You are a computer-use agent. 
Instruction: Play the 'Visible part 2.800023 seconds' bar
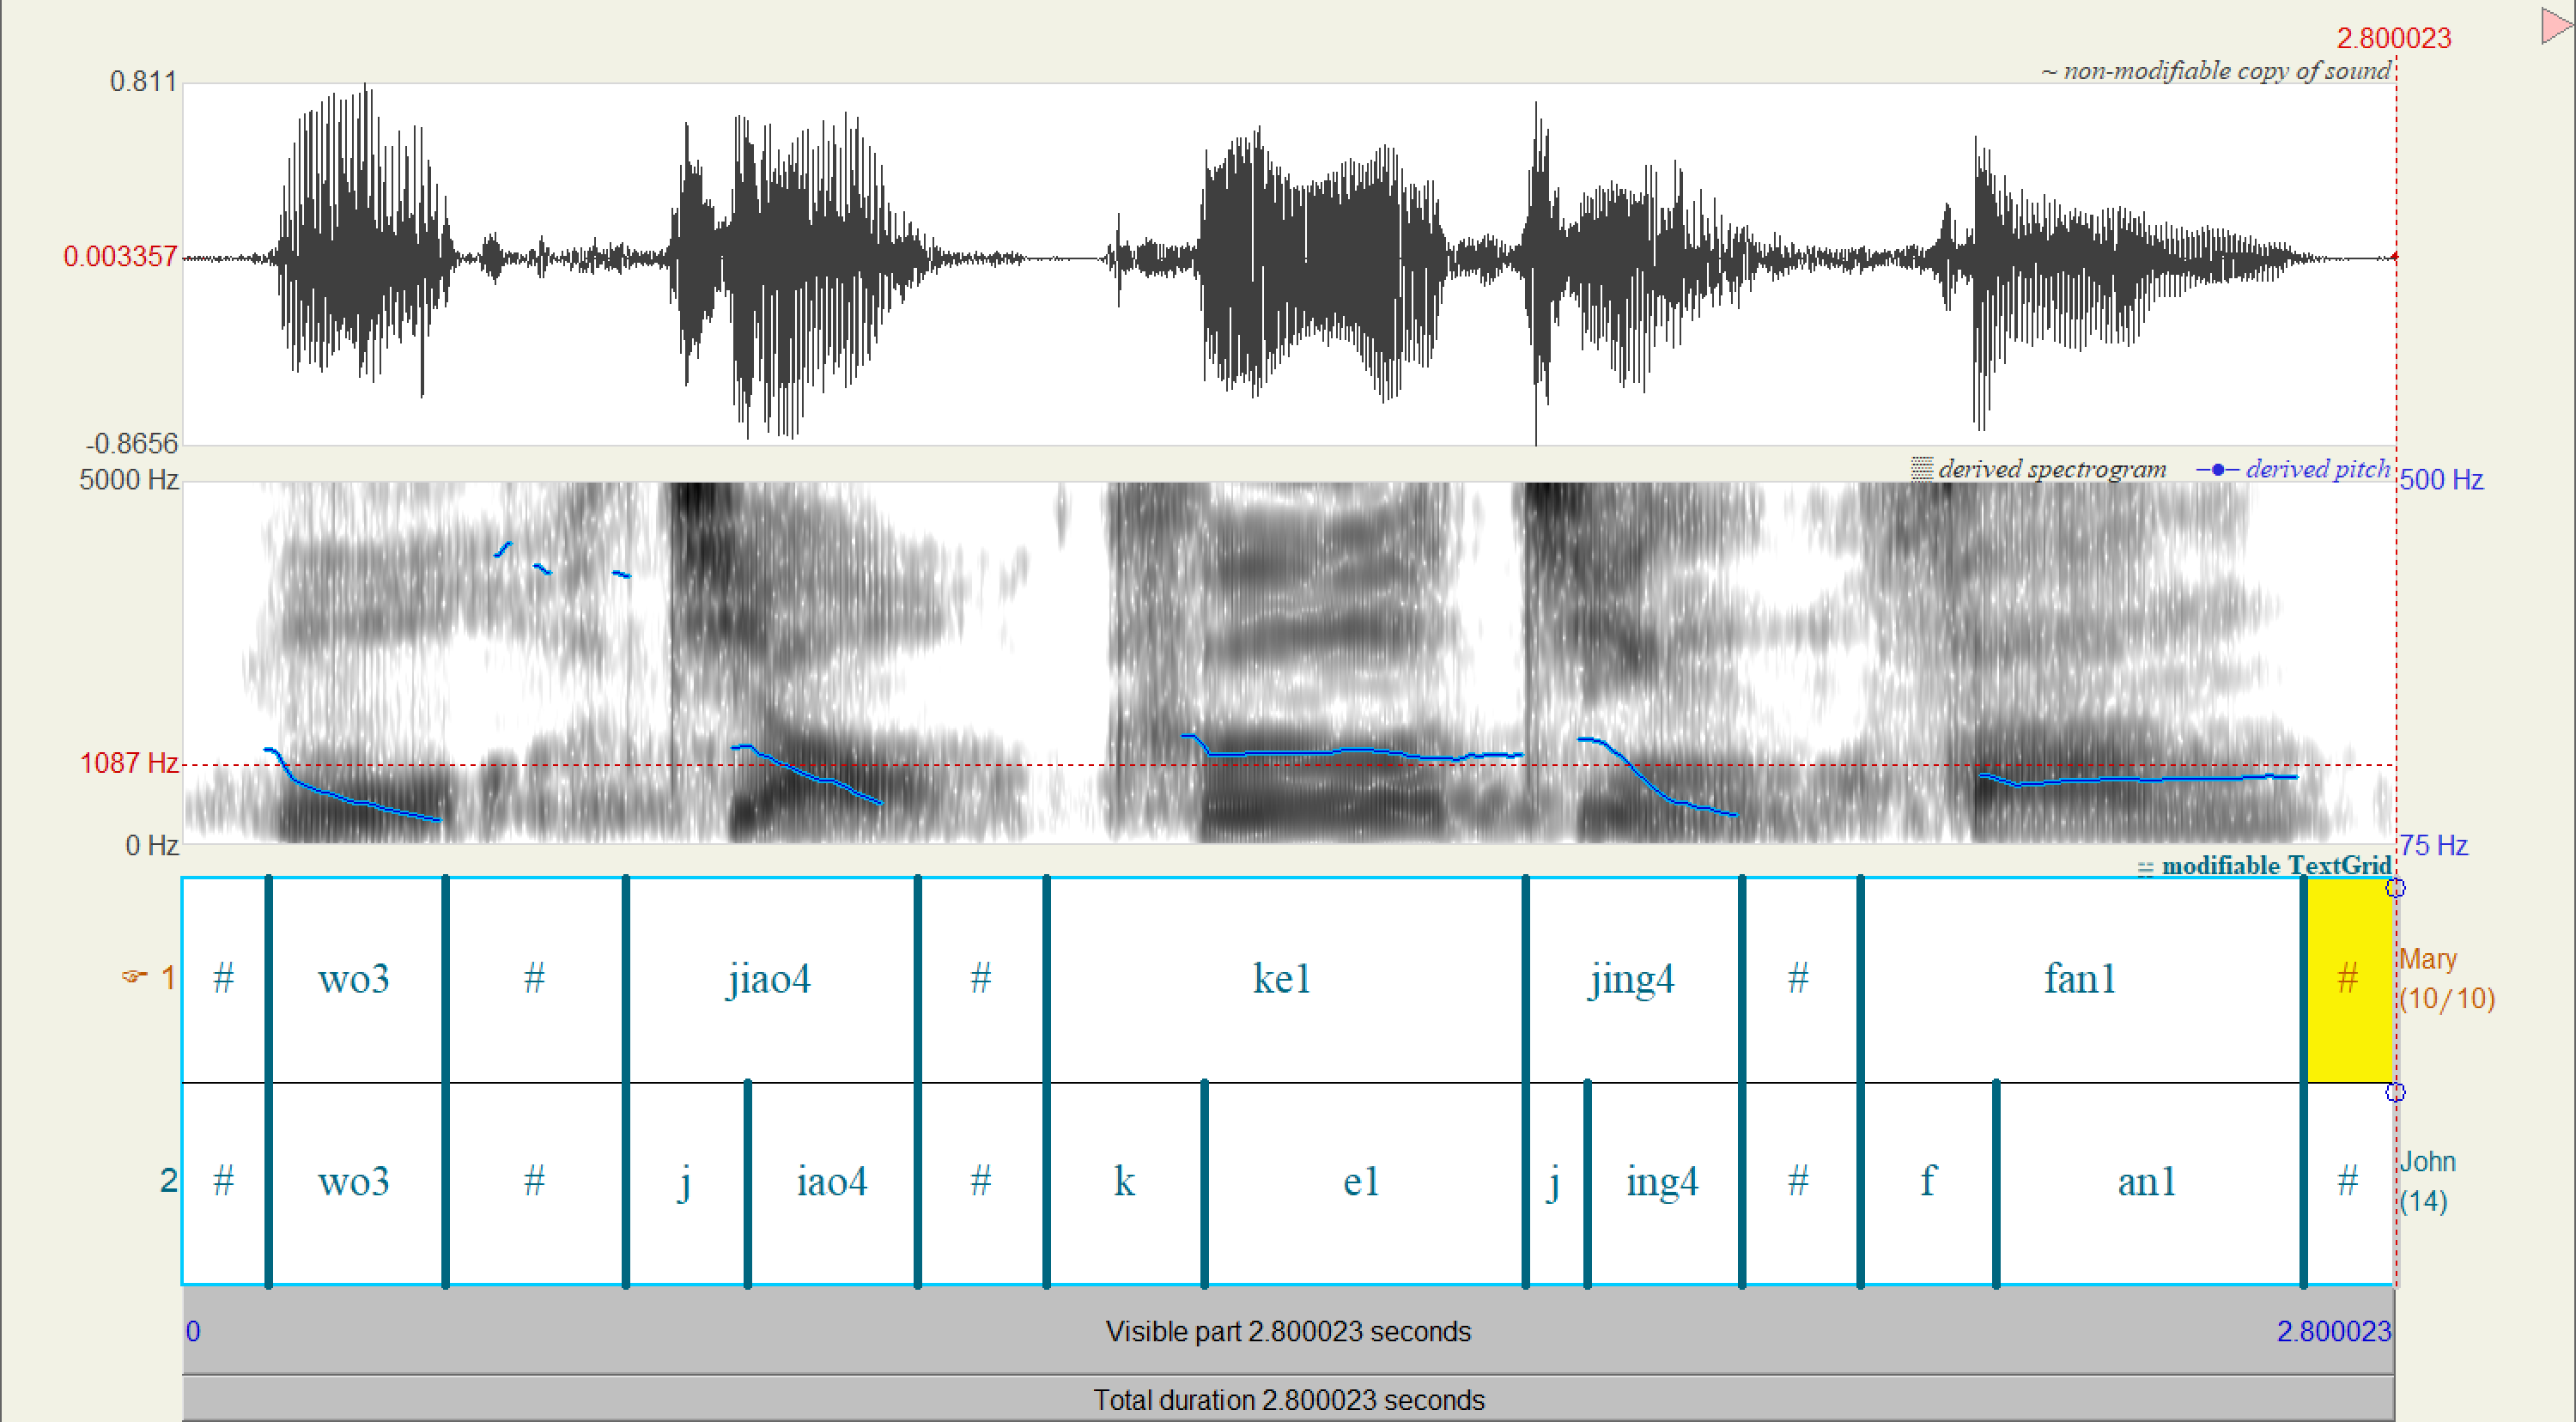[x=1288, y=1331]
